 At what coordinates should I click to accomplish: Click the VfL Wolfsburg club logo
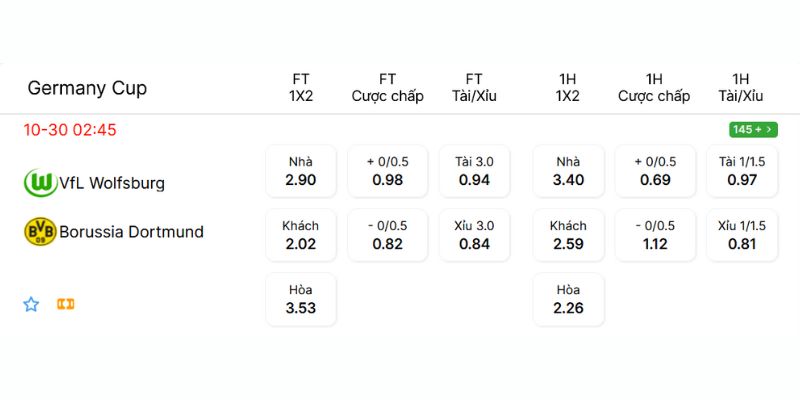click(x=40, y=182)
